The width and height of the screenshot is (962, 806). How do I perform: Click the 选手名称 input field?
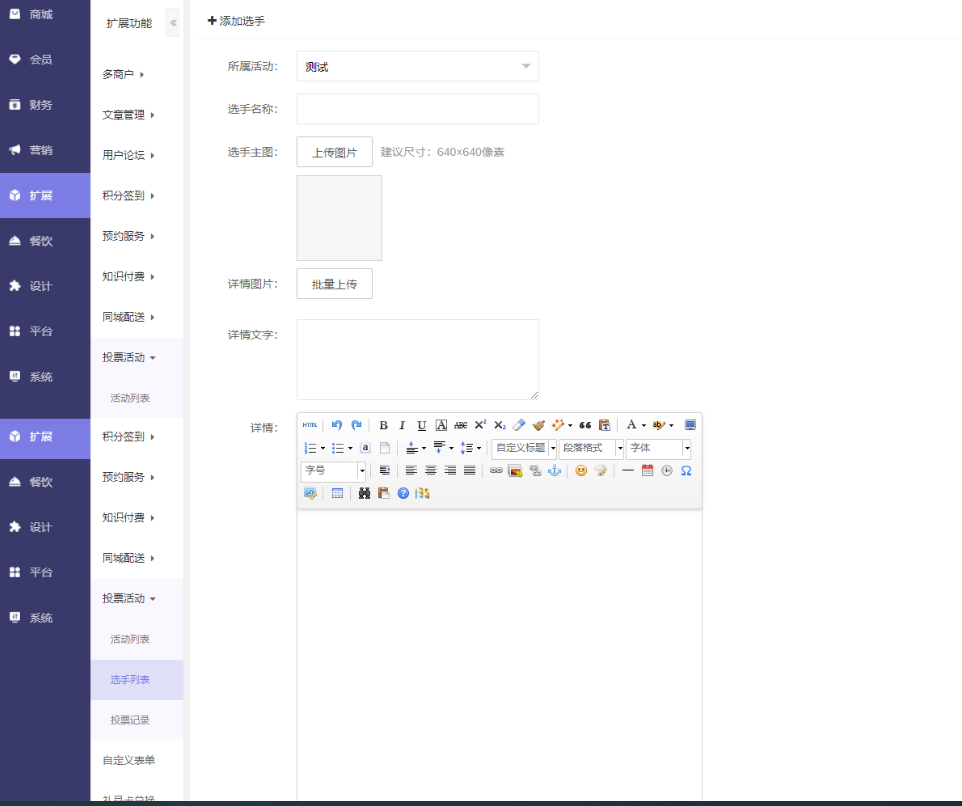click(417, 109)
